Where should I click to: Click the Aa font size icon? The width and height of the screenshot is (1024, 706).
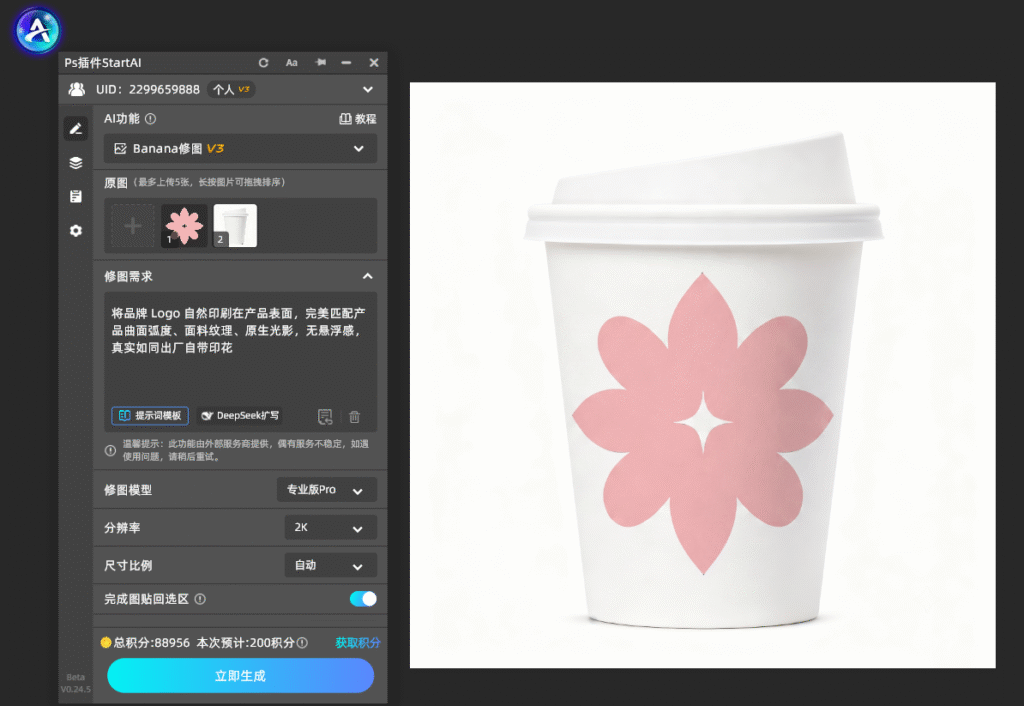point(291,63)
